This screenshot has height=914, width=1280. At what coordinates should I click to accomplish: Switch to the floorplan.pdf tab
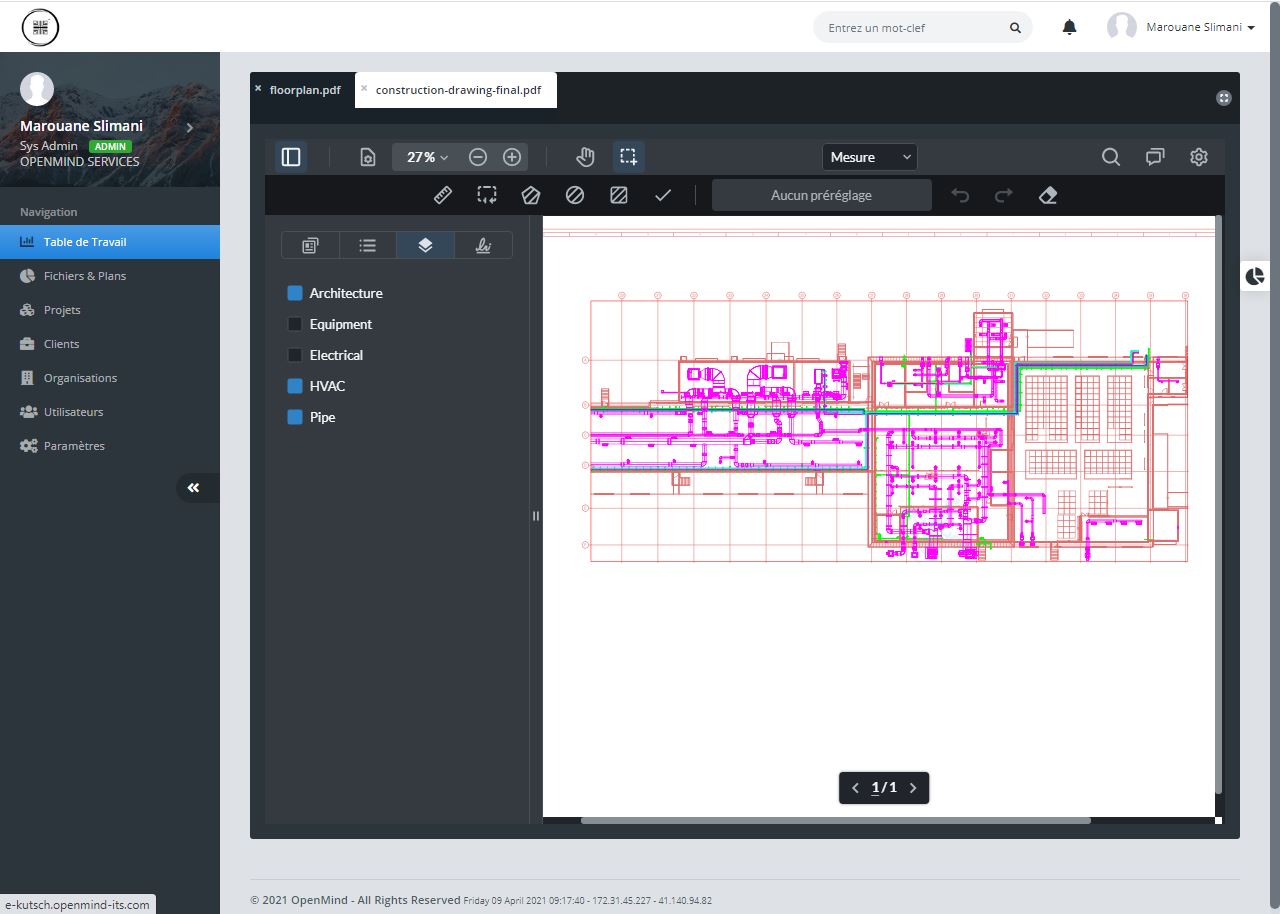coord(304,90)
